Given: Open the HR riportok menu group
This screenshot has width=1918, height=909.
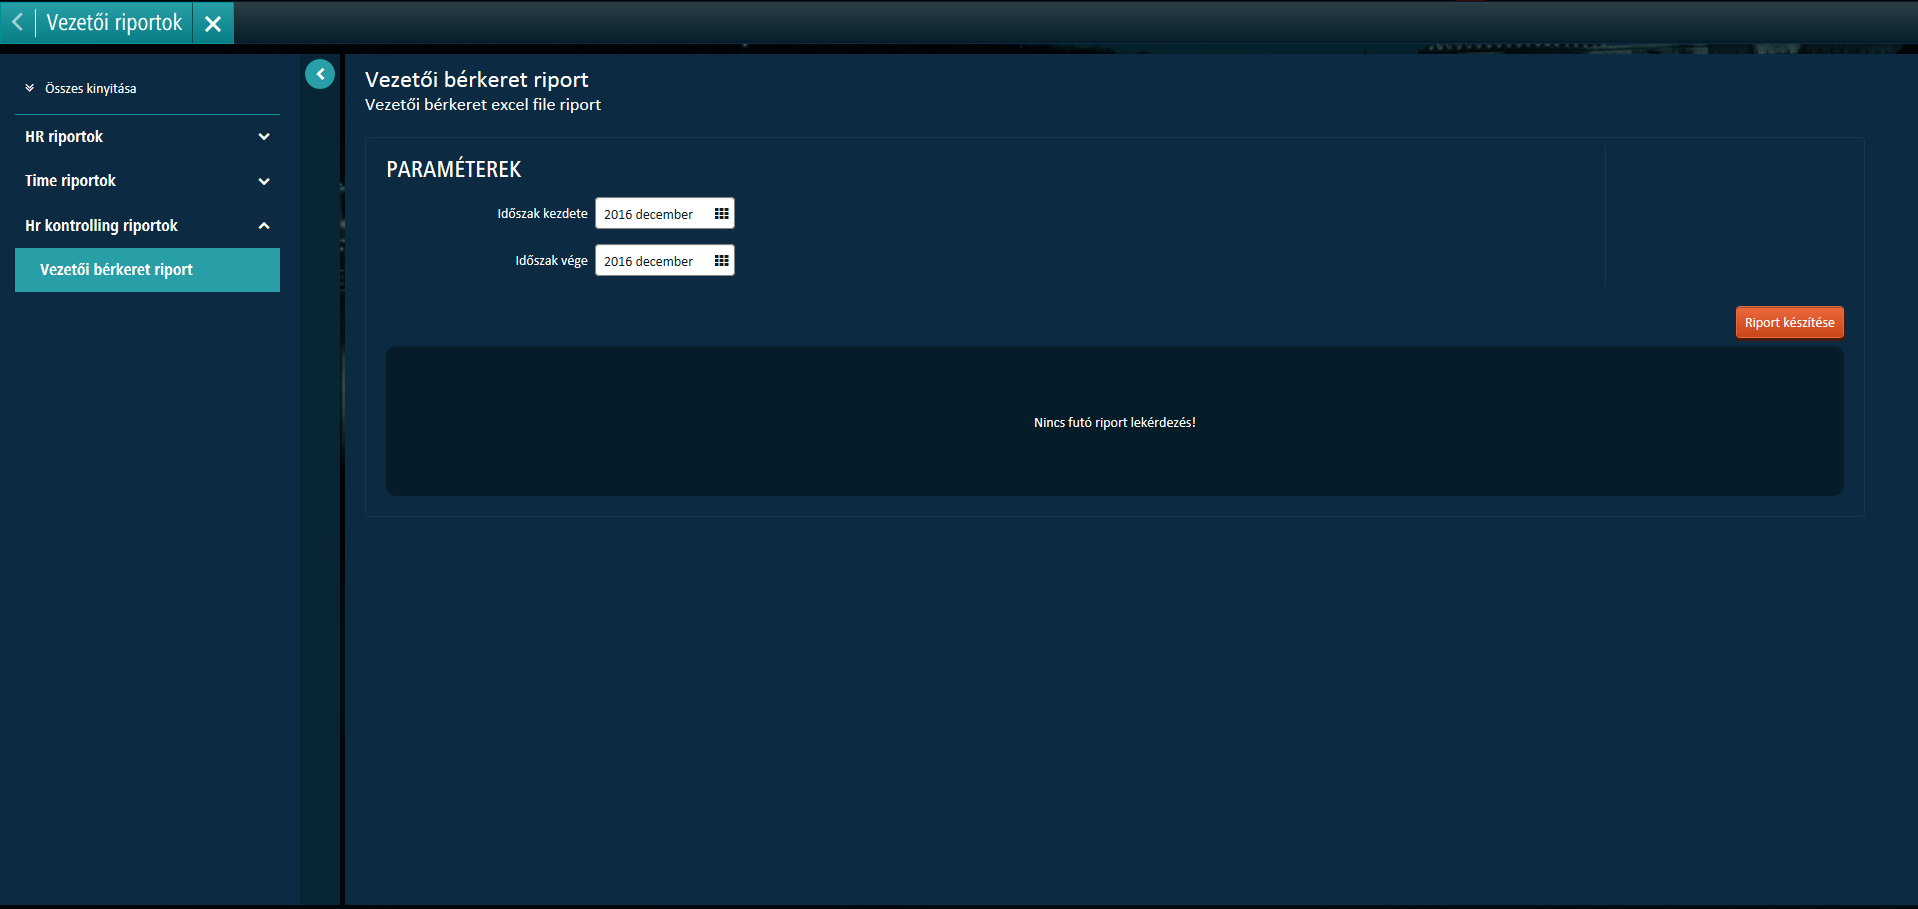Looking at the screenshot, I should pyautogui.click(x=64, y=137).
